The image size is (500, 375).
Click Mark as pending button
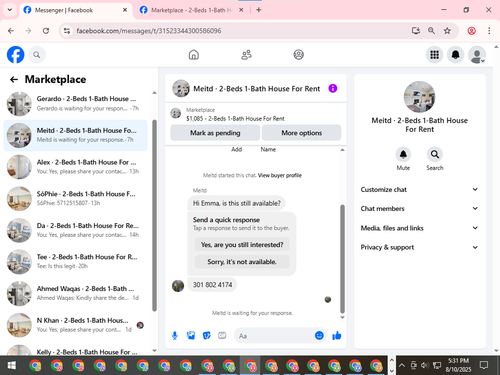[215, 133]
